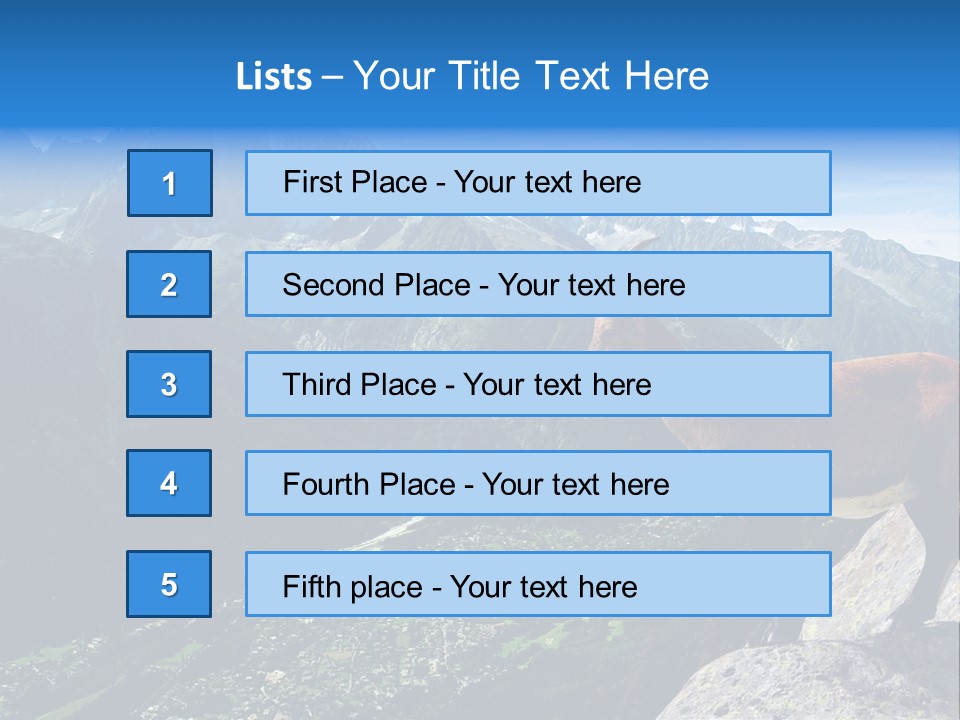The height and width of the screenshot is (720, 960).
Task: Click the number 5 square
Action: click(x=169, y=584)
